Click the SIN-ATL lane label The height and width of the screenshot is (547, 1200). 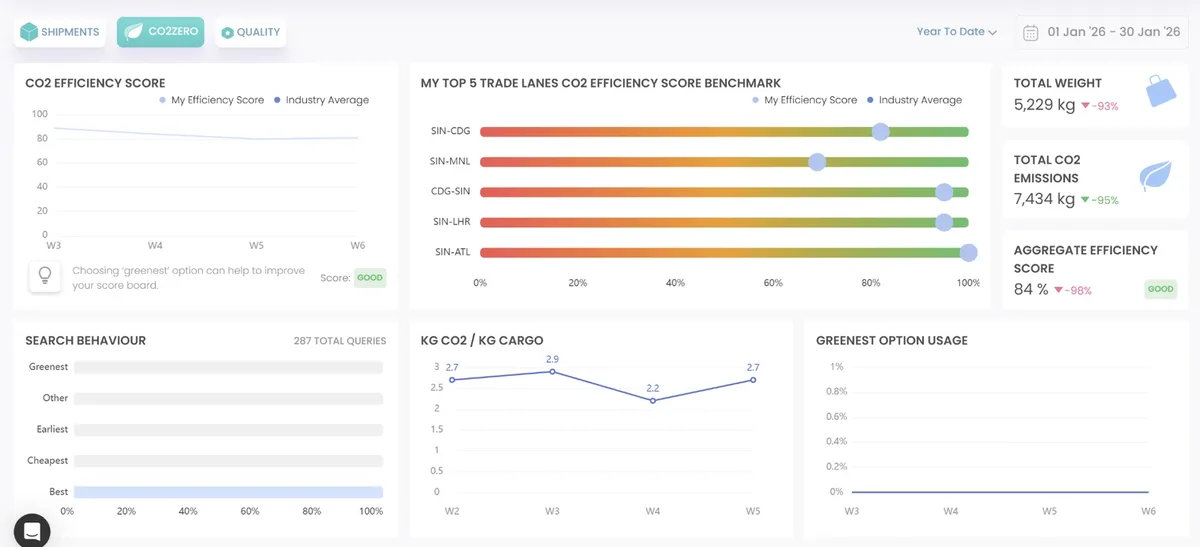(x=452, y=253)
